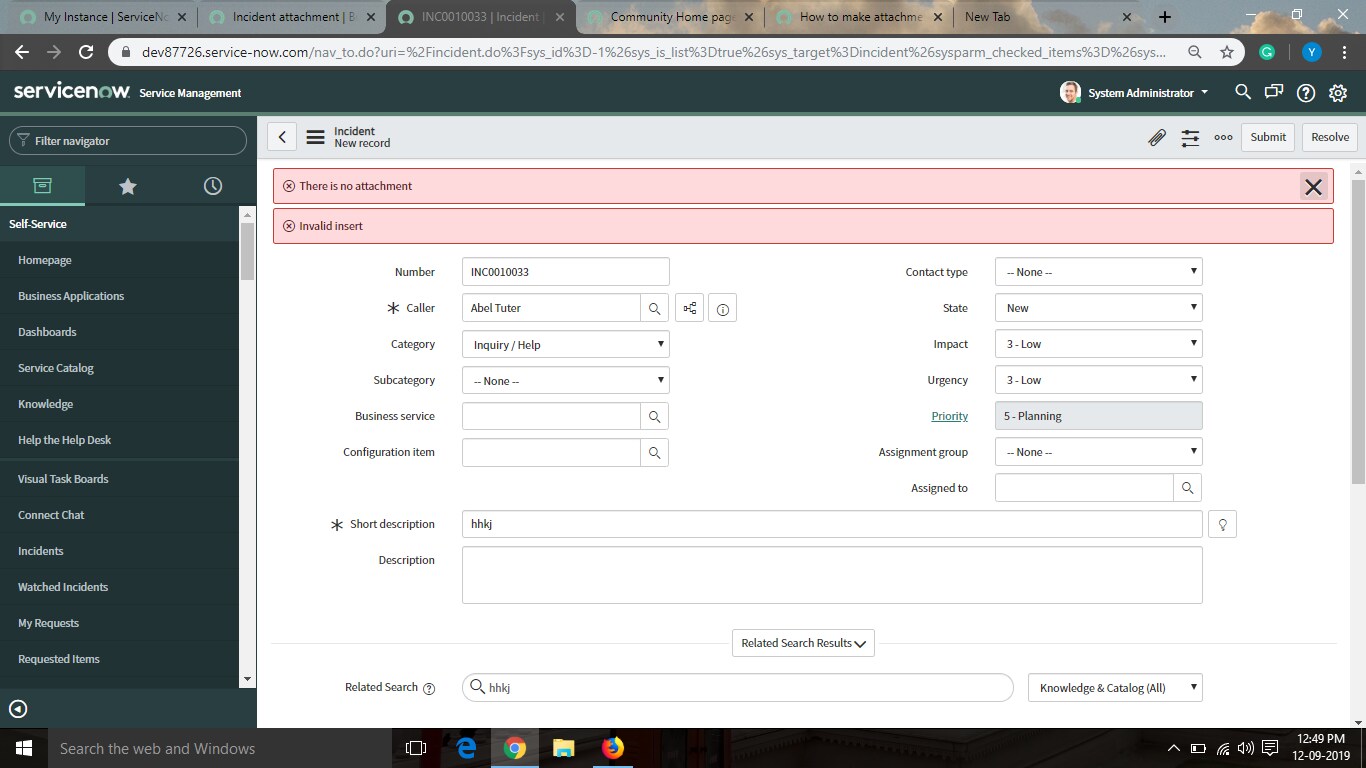Open the State dropdown
Image resolution: width=1366 pixels, height=768 pixels.
point(1099,308)
